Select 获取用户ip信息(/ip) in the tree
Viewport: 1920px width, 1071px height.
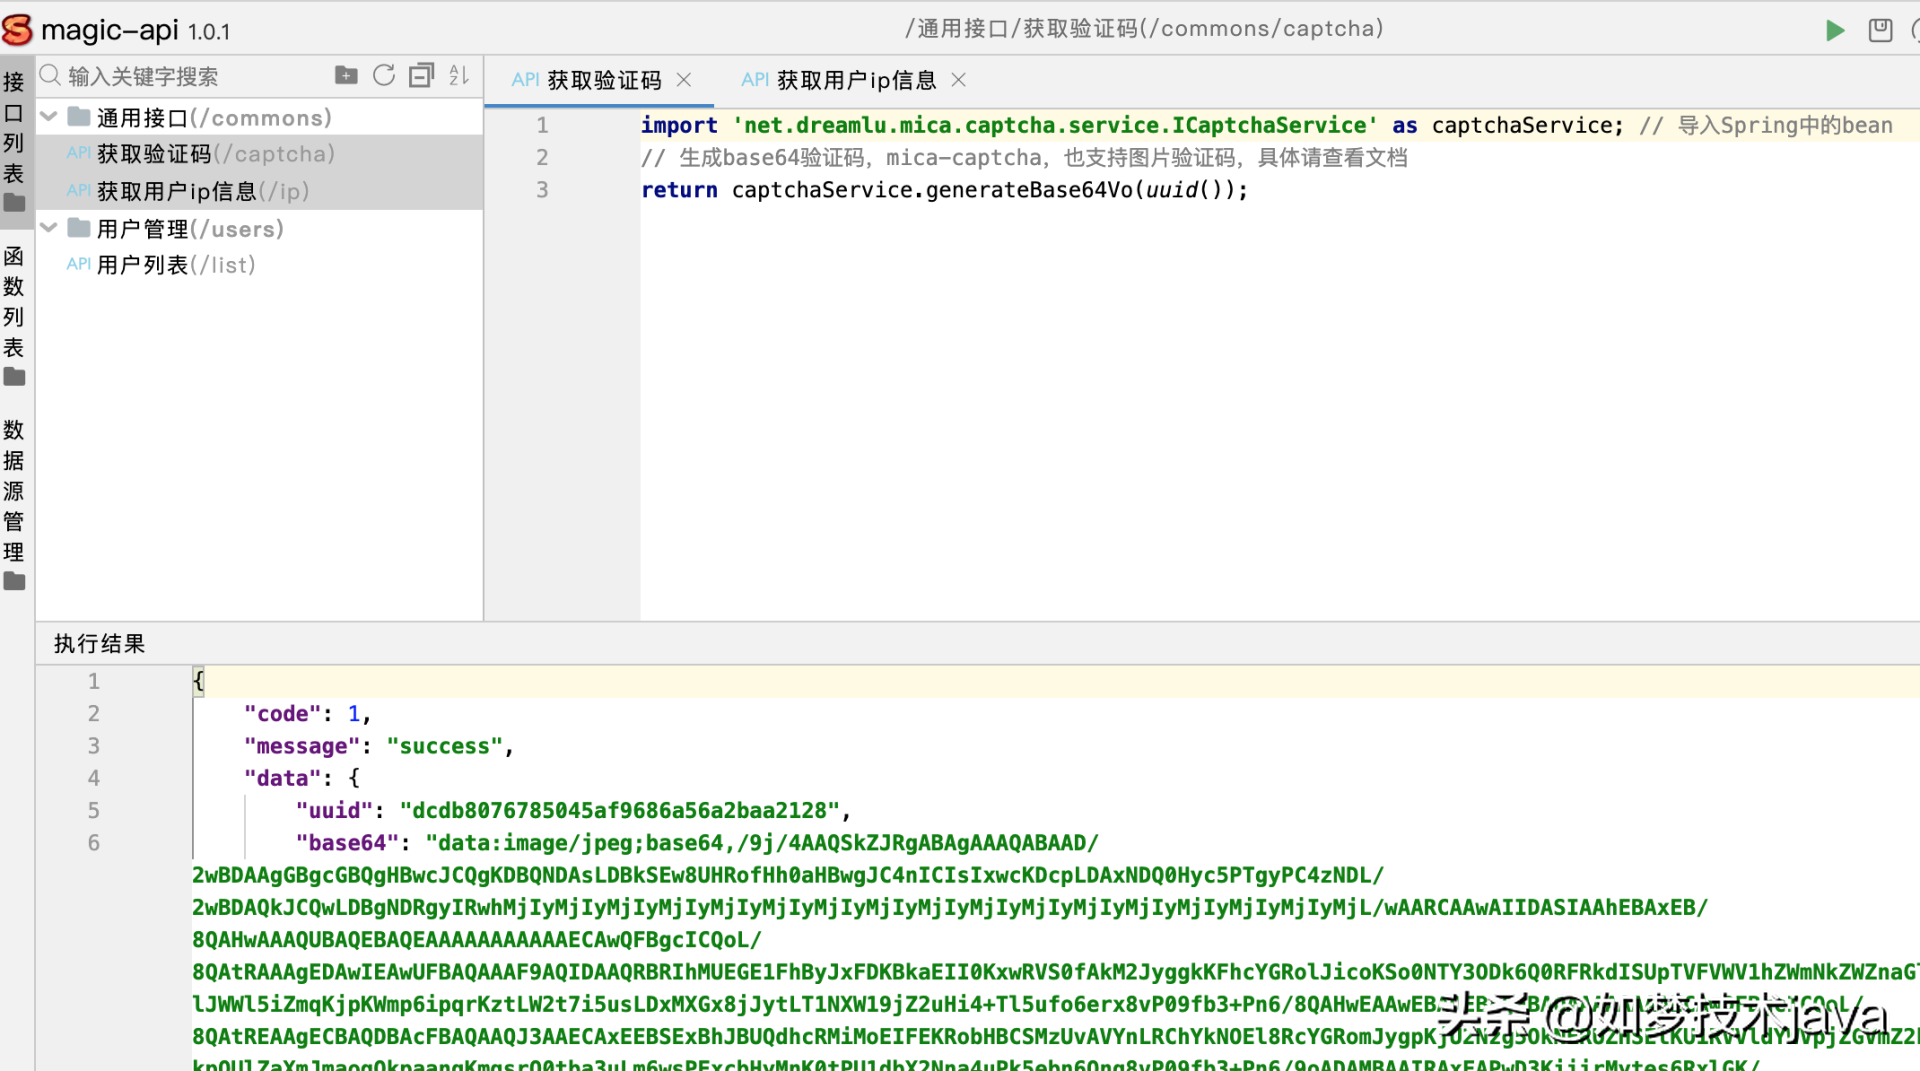(x=202, y=191)
